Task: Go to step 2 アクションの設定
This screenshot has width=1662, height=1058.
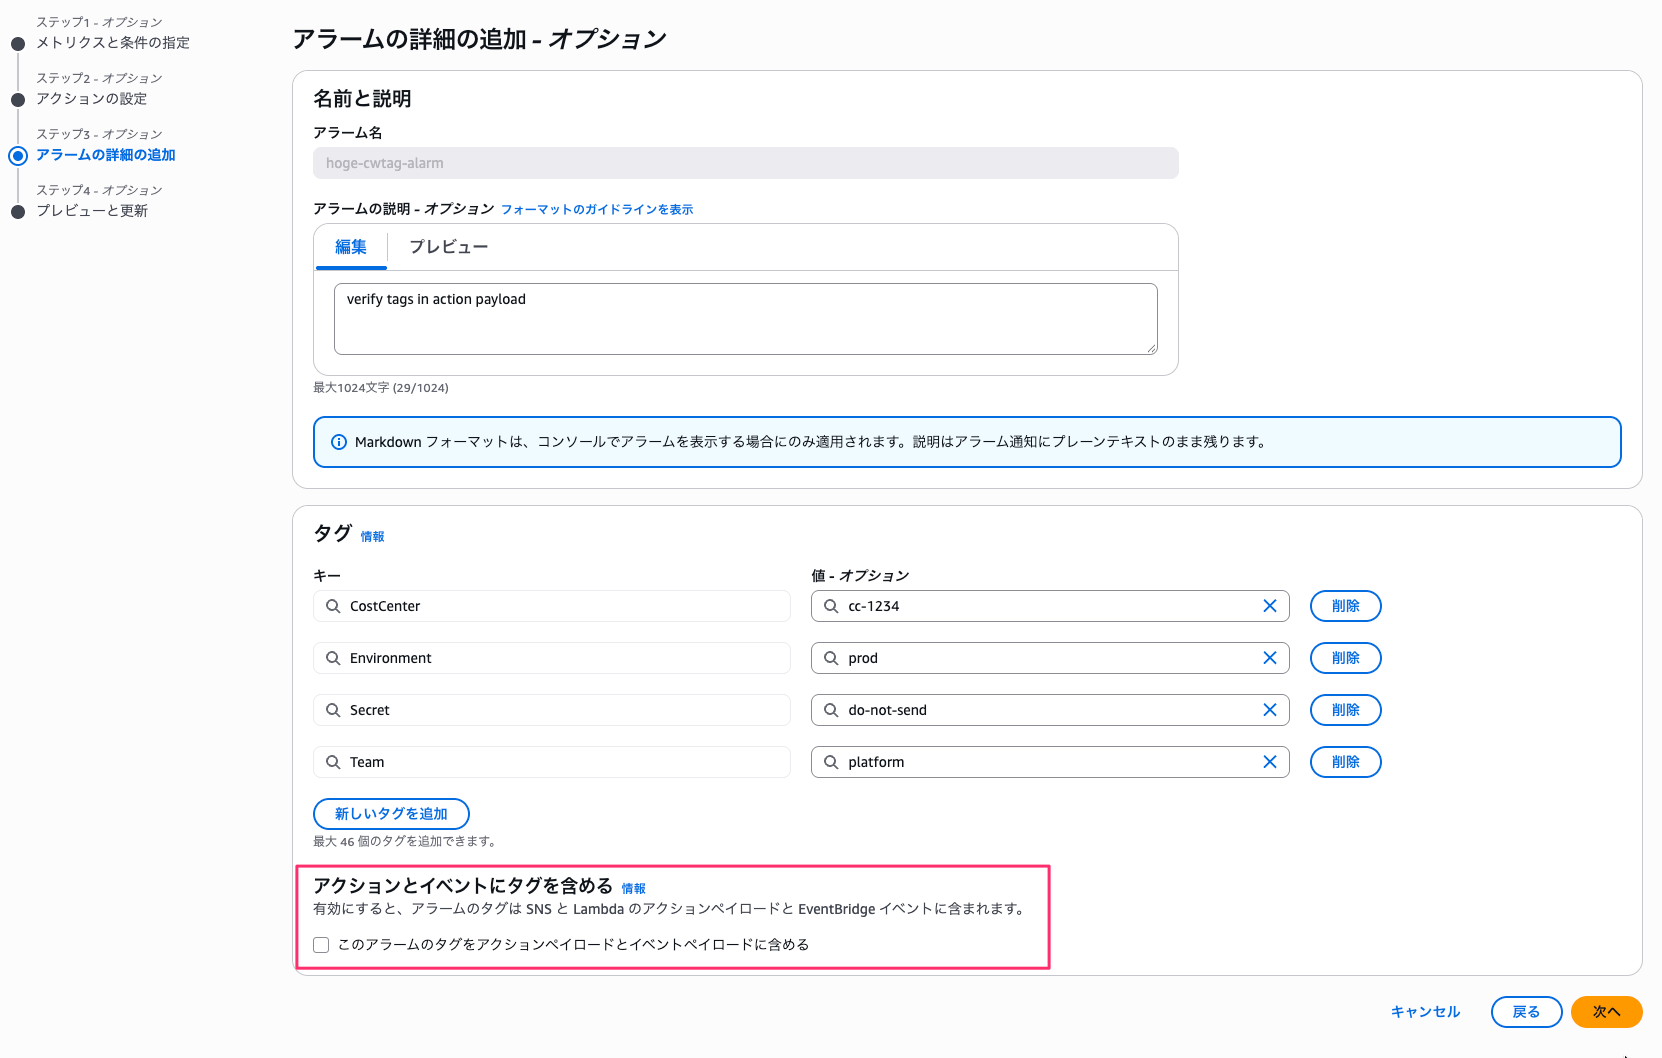Action: coord(92,99)
